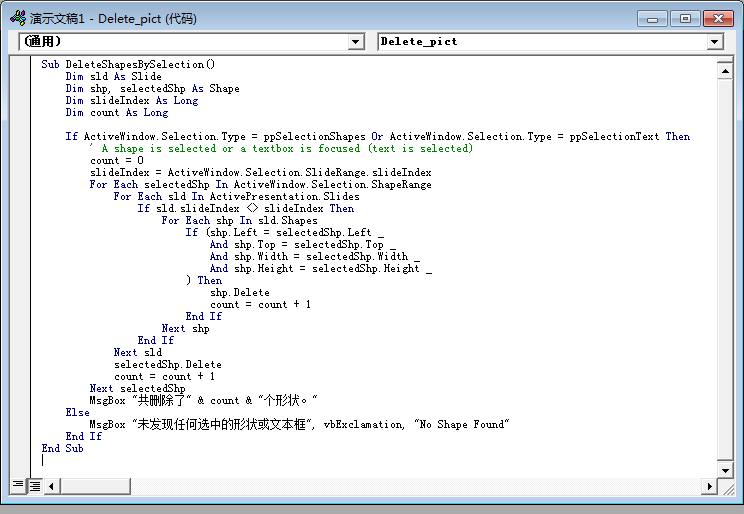
Task: Click the VBA code window title icon
Action: pos(18,18)
